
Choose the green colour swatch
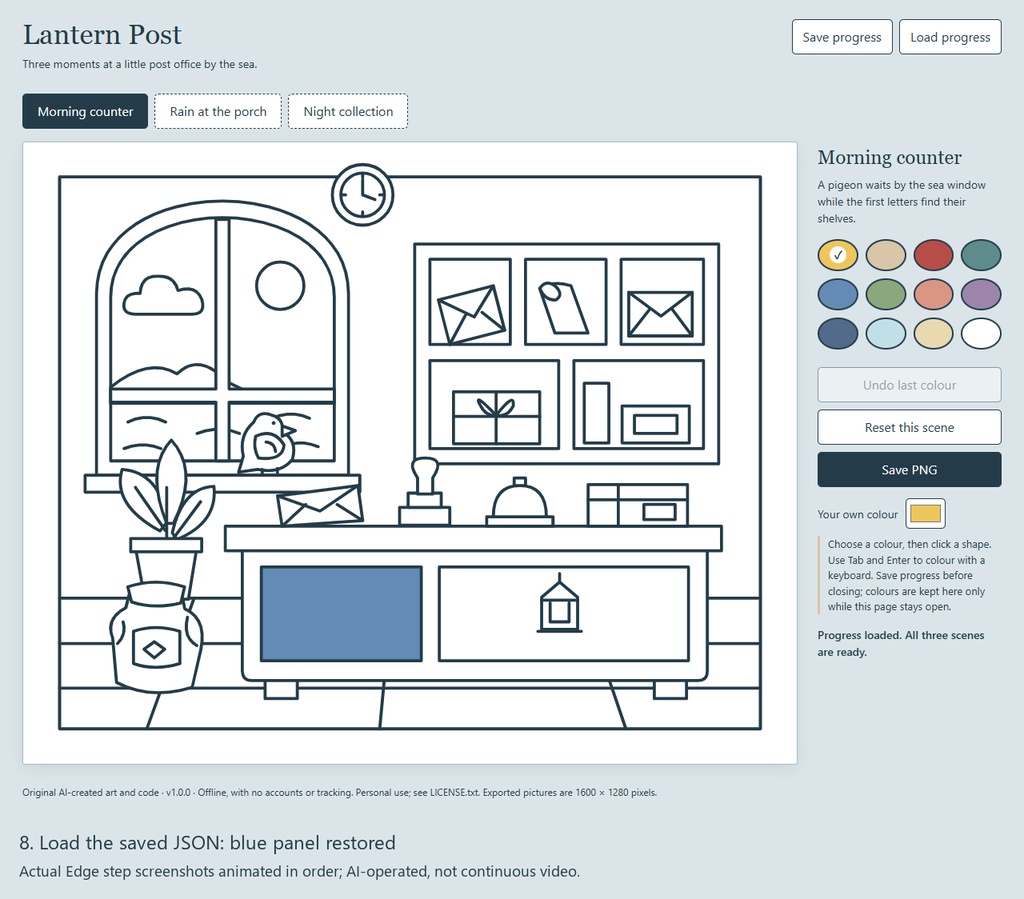886,294
